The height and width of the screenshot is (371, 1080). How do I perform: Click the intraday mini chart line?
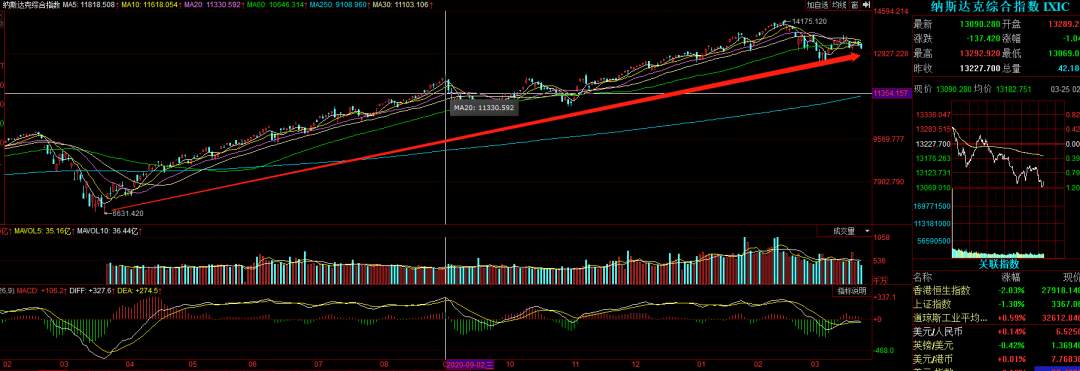coord(997,158)
